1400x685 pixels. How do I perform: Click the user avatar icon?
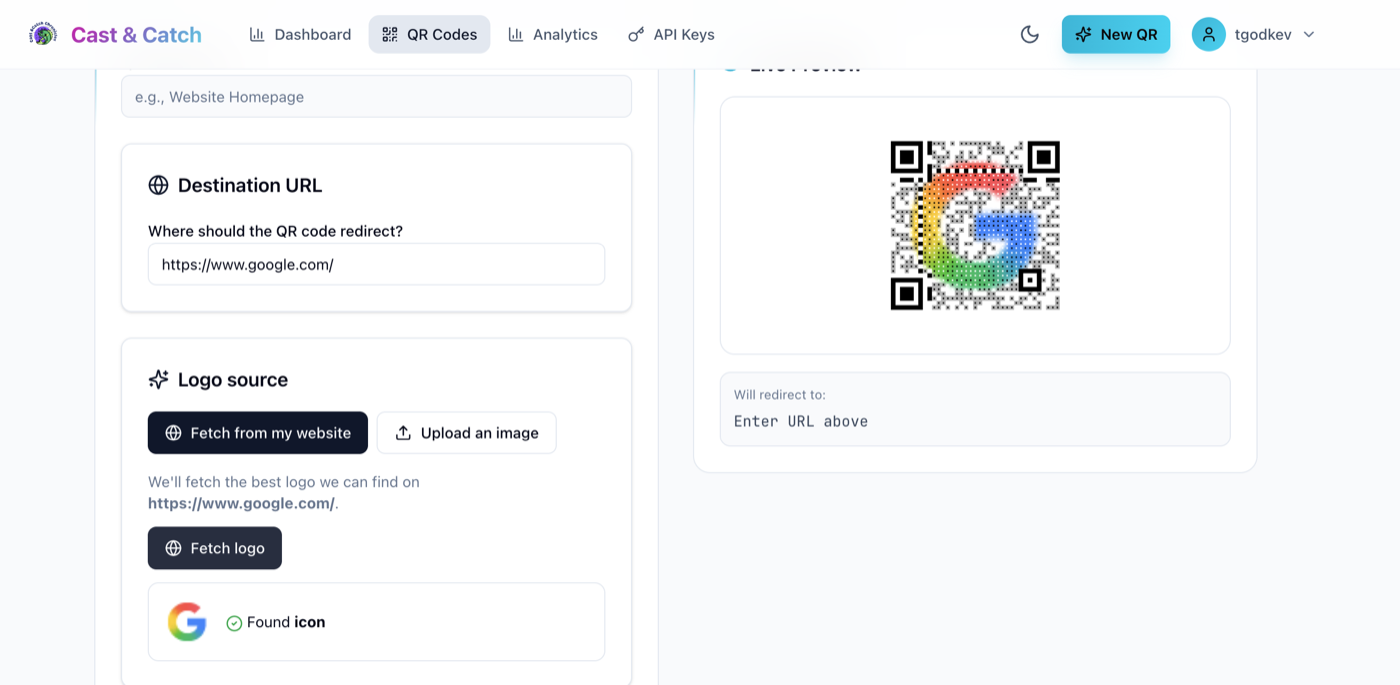[1208, 34]
